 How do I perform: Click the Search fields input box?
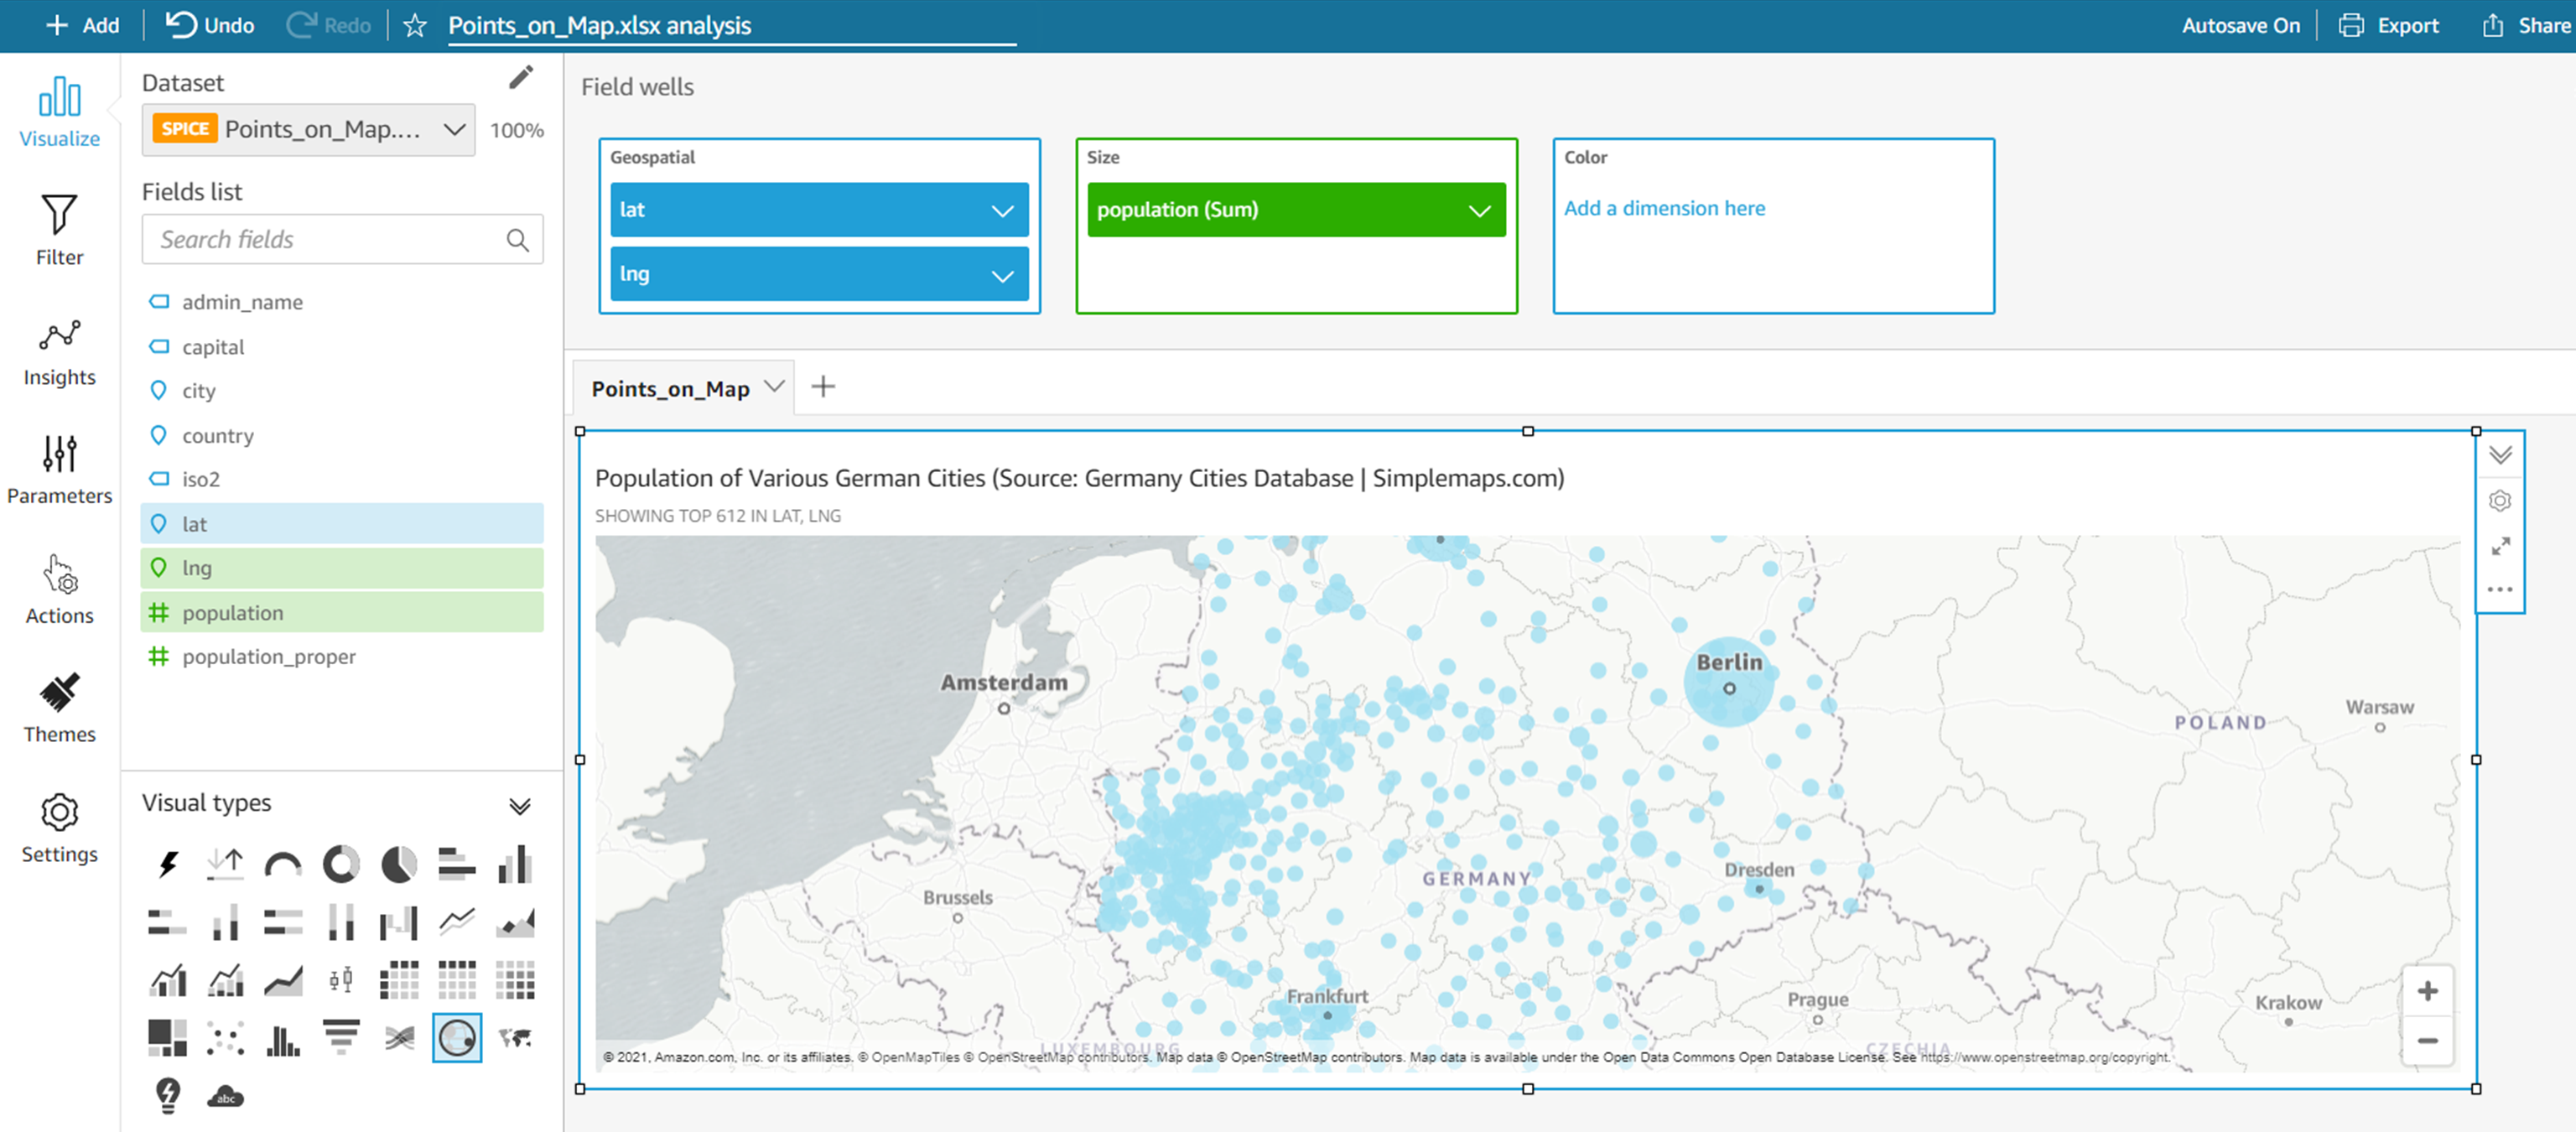[330, 239]
